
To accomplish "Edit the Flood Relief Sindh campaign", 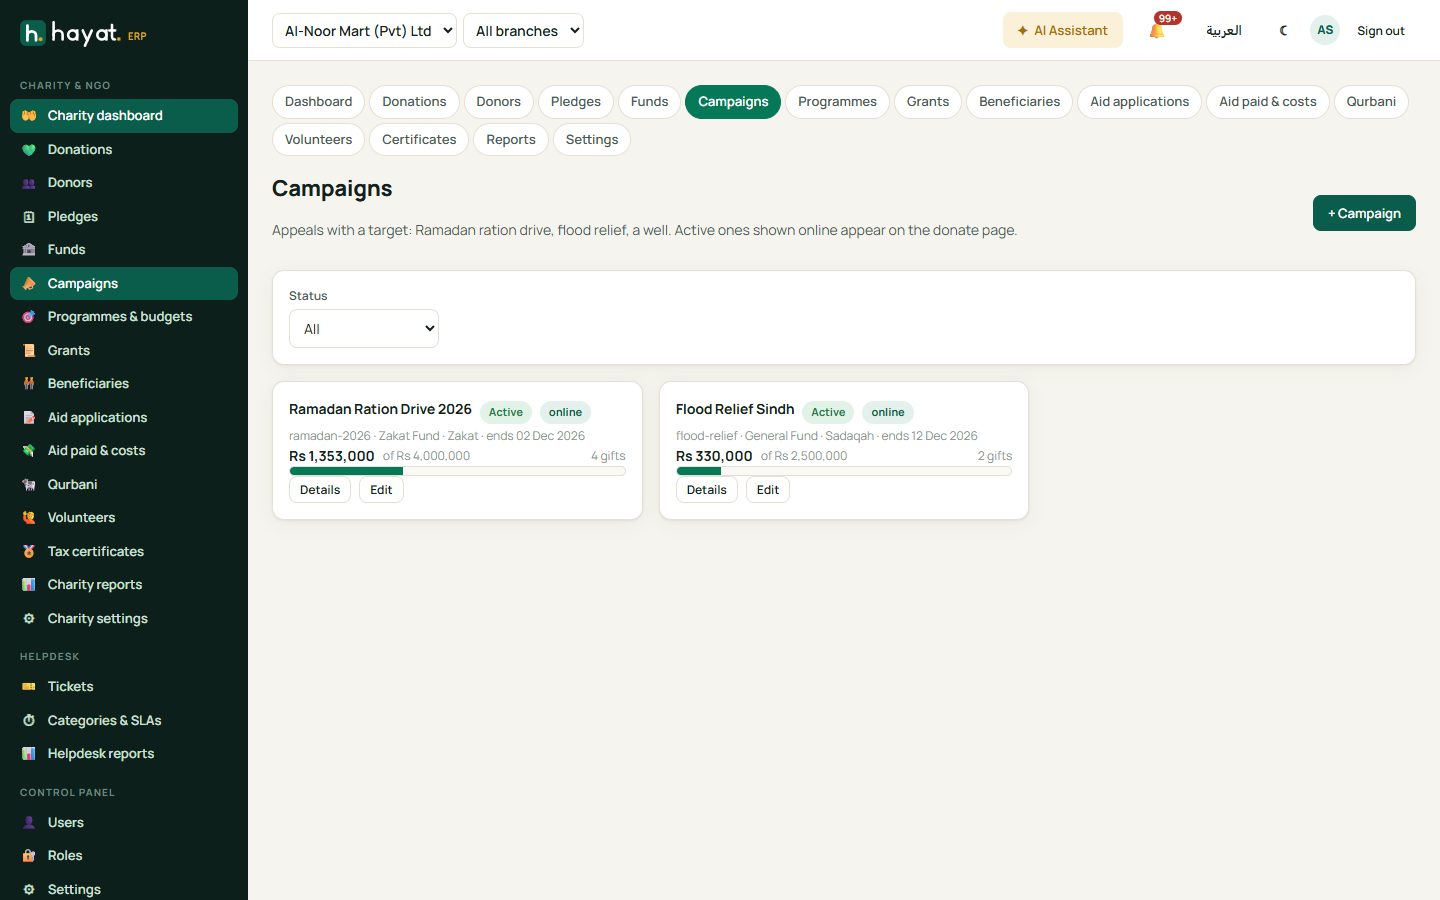I will [768, 490].
